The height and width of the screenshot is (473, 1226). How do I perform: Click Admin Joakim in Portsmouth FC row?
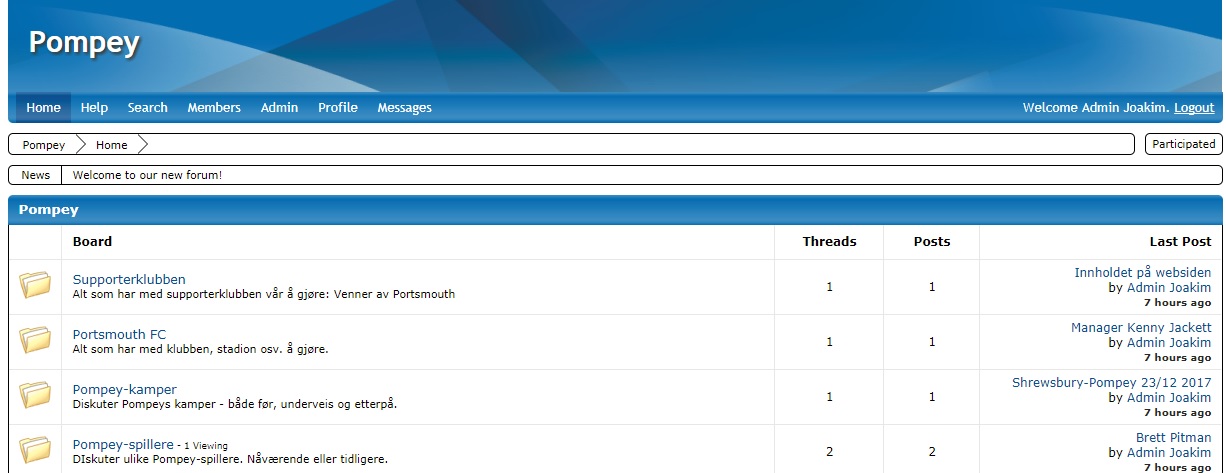(x=1169, y=342)
